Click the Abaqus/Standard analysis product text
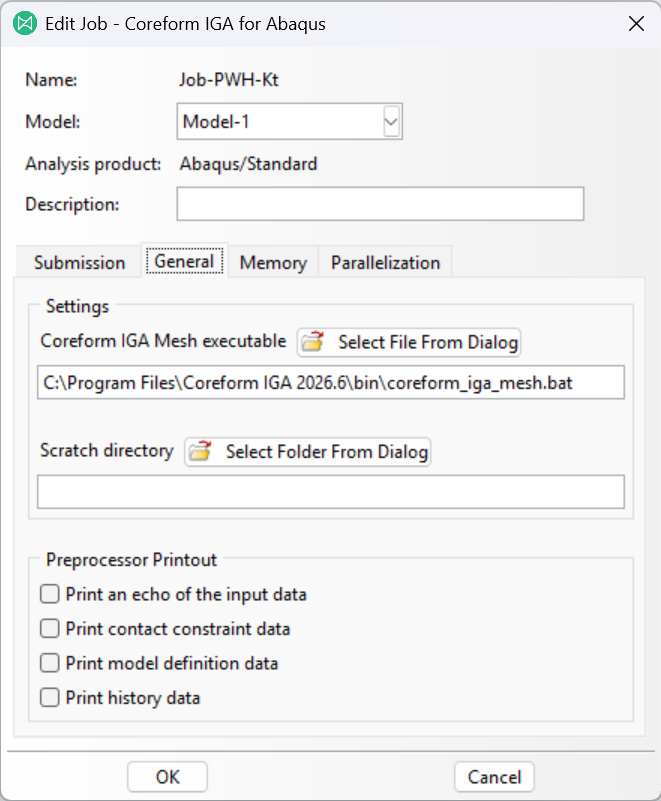 coord(248,164)
